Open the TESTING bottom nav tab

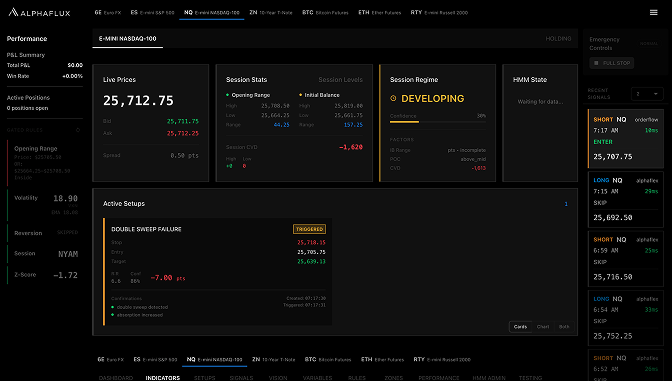530,378
